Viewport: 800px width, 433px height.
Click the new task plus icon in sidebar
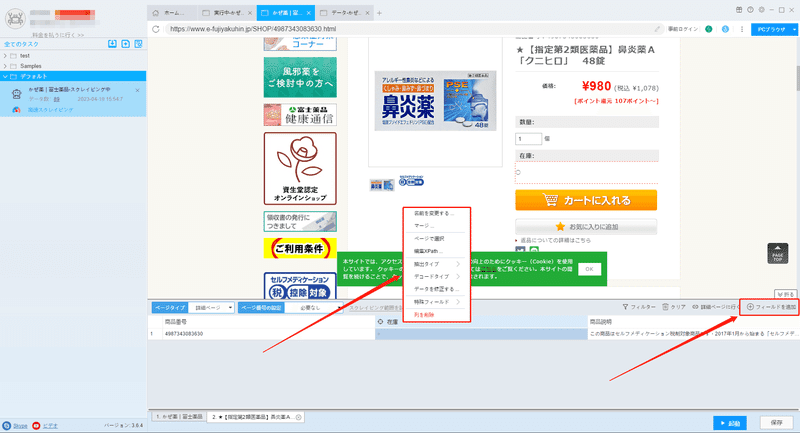tap(126, 44)
